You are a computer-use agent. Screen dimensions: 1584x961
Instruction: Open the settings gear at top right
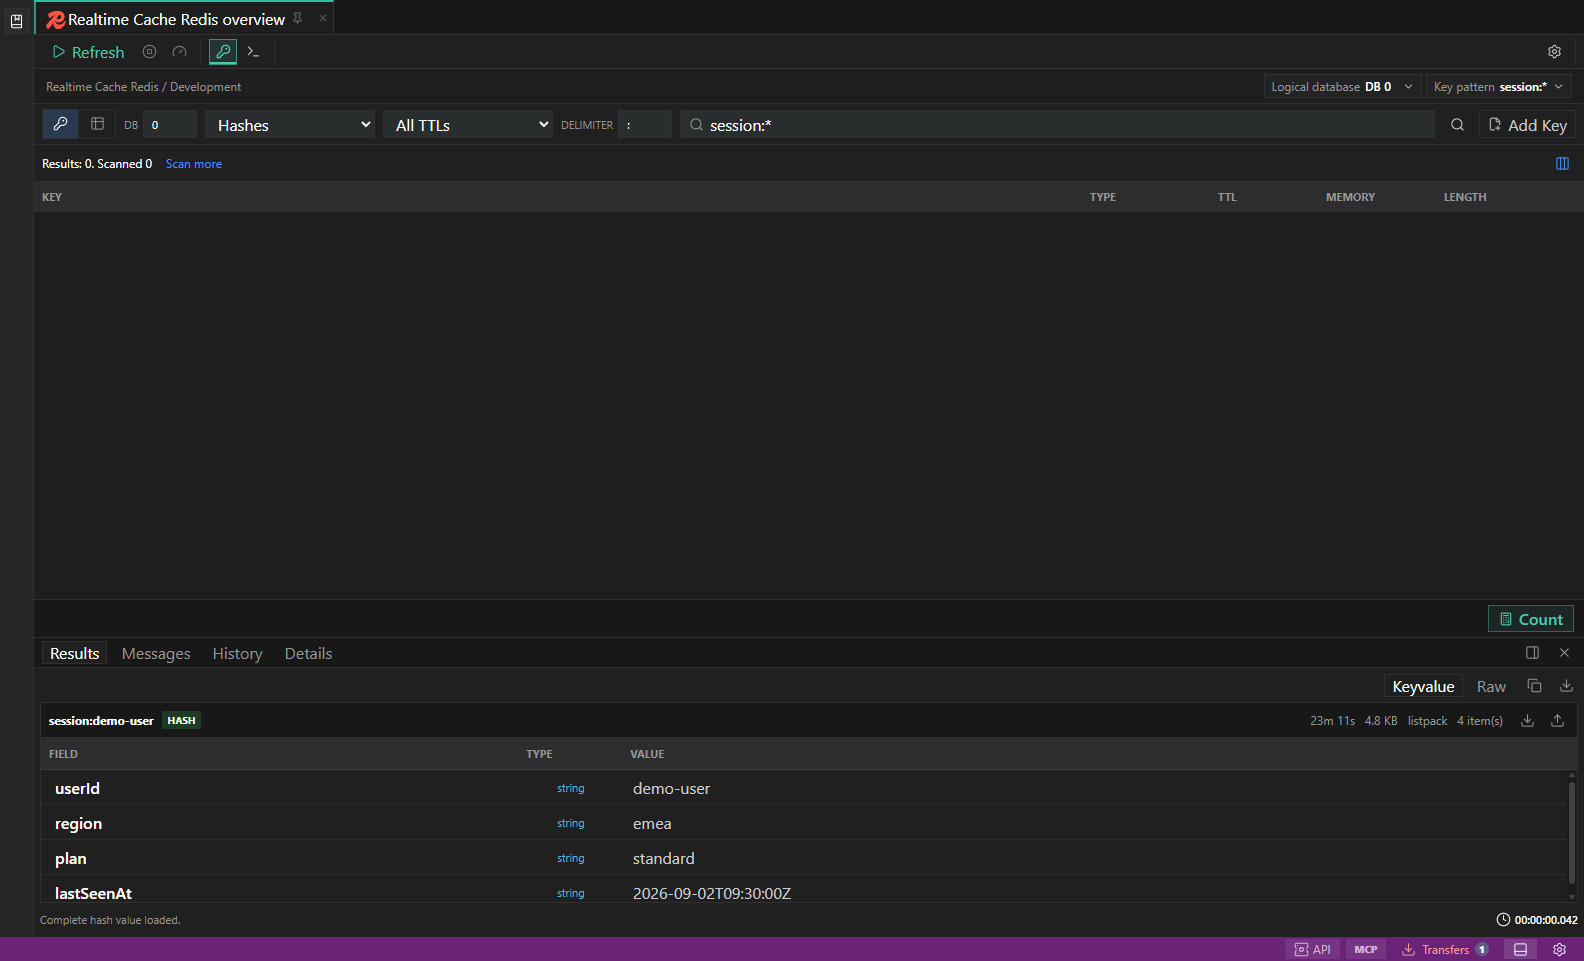pos(1554,52)
